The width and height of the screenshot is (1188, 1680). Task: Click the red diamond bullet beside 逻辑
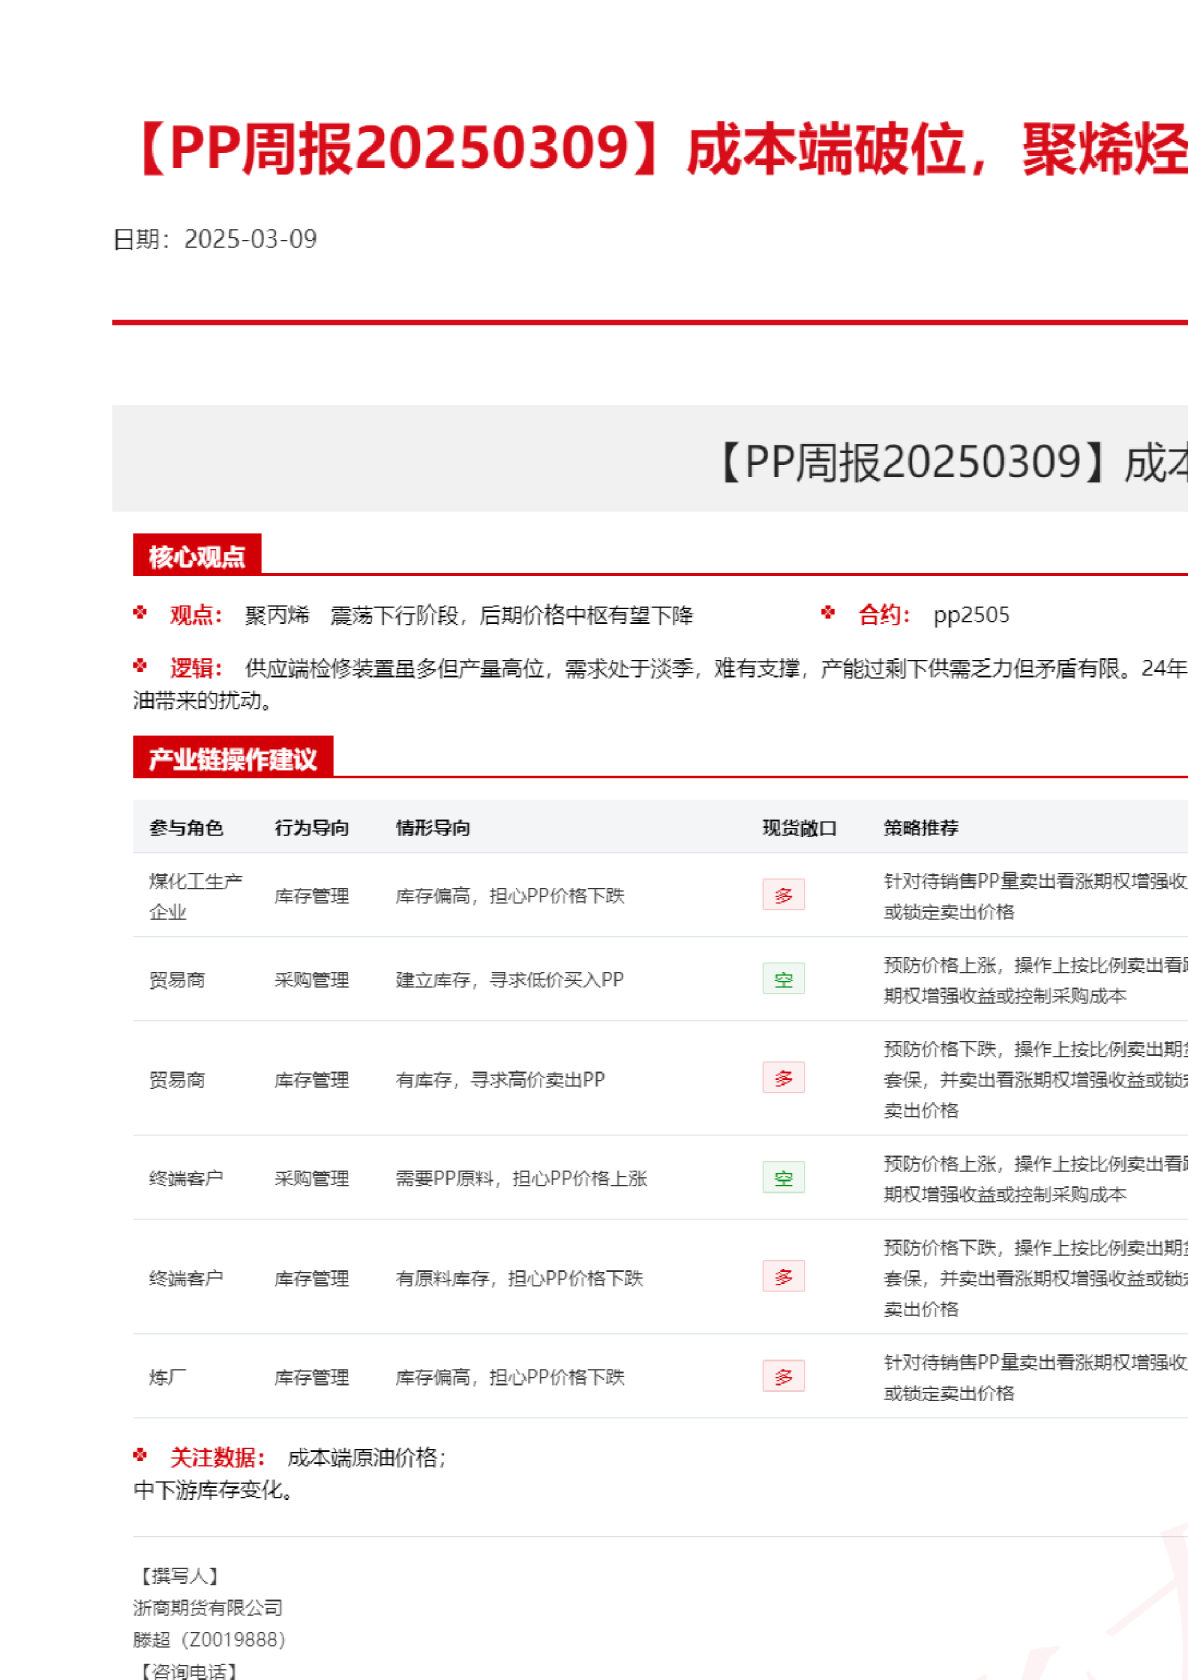(x=140, y=666)
